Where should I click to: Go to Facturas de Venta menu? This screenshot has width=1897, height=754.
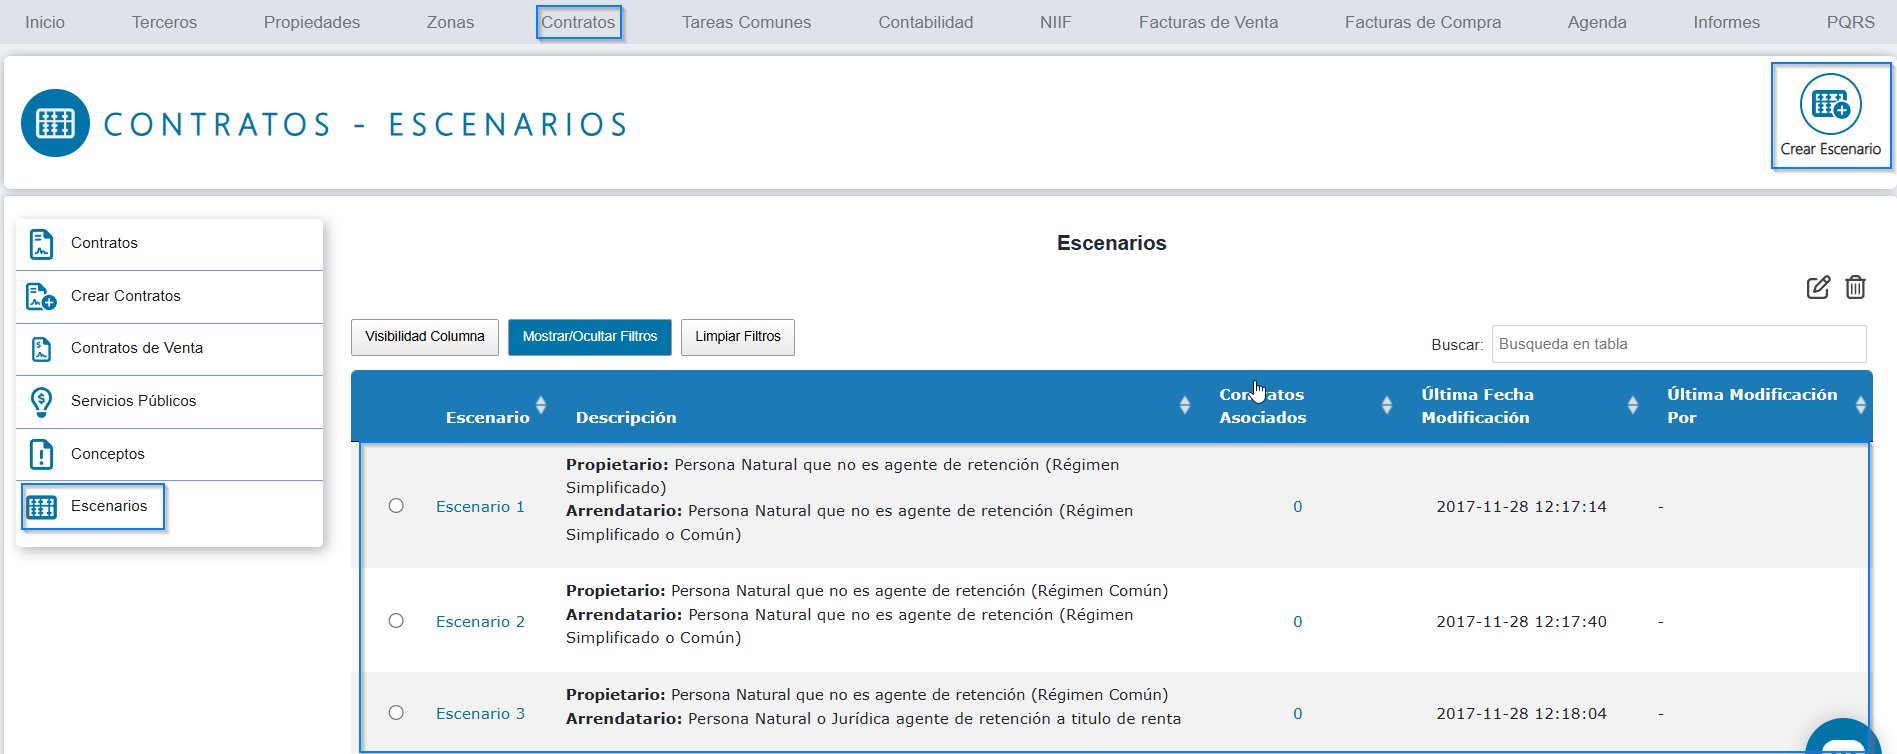click(1208, 22)
